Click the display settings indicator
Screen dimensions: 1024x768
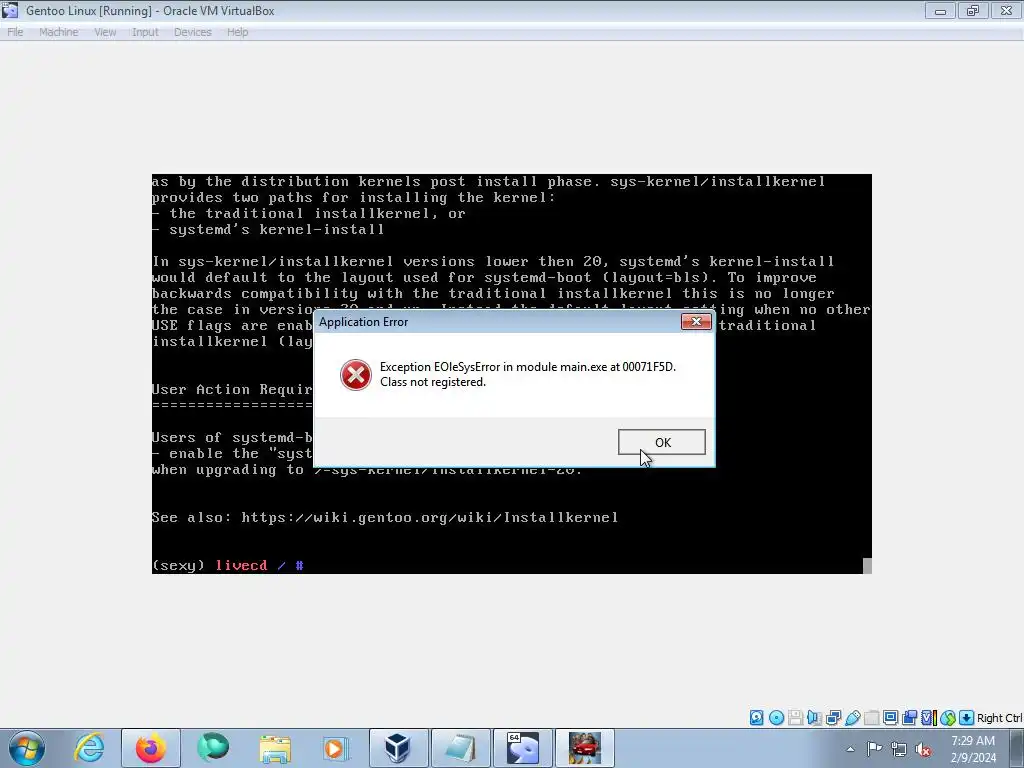[x=890, y=718]
